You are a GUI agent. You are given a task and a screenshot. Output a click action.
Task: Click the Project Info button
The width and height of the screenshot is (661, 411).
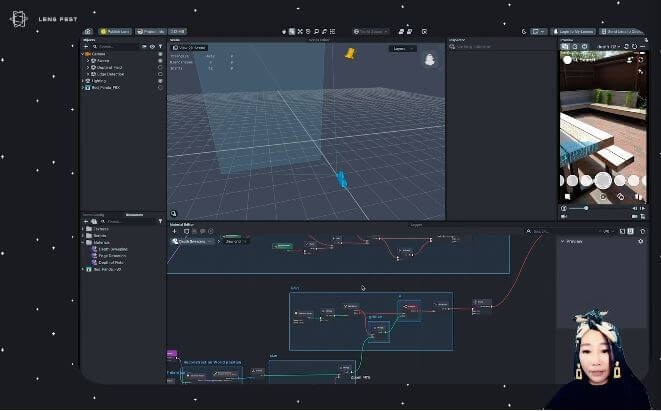coord(151,32)
